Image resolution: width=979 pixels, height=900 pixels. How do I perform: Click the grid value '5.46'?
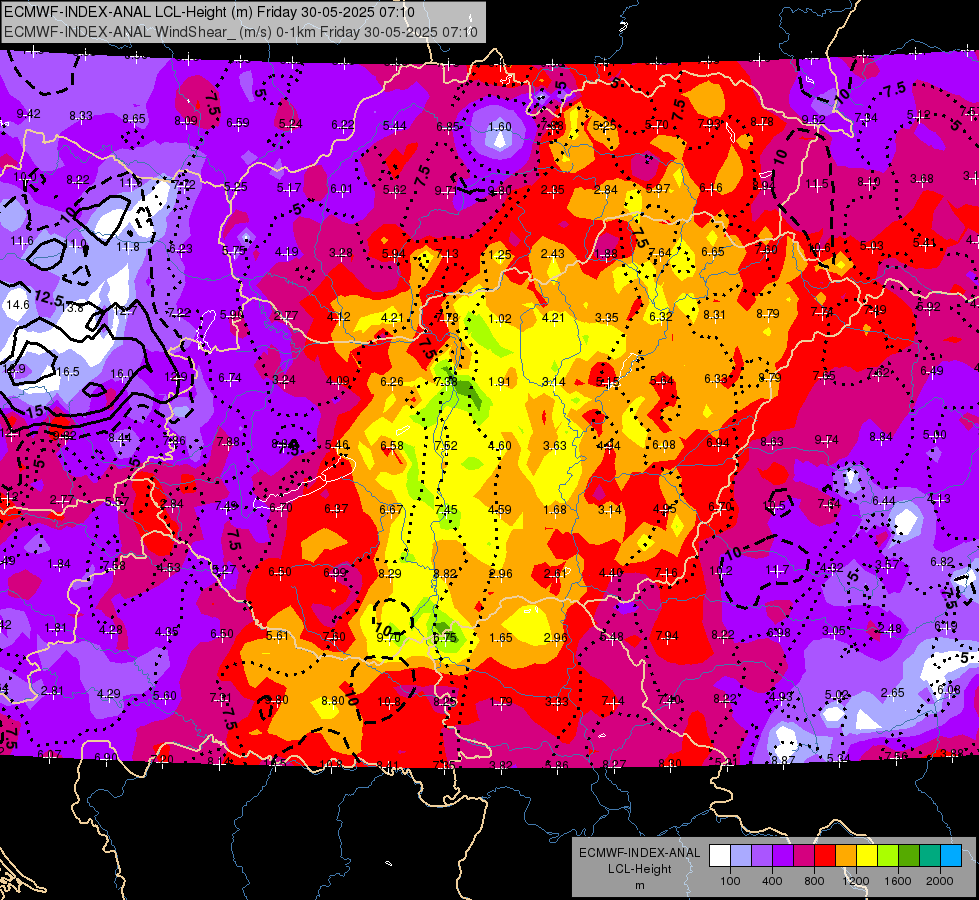337,445
